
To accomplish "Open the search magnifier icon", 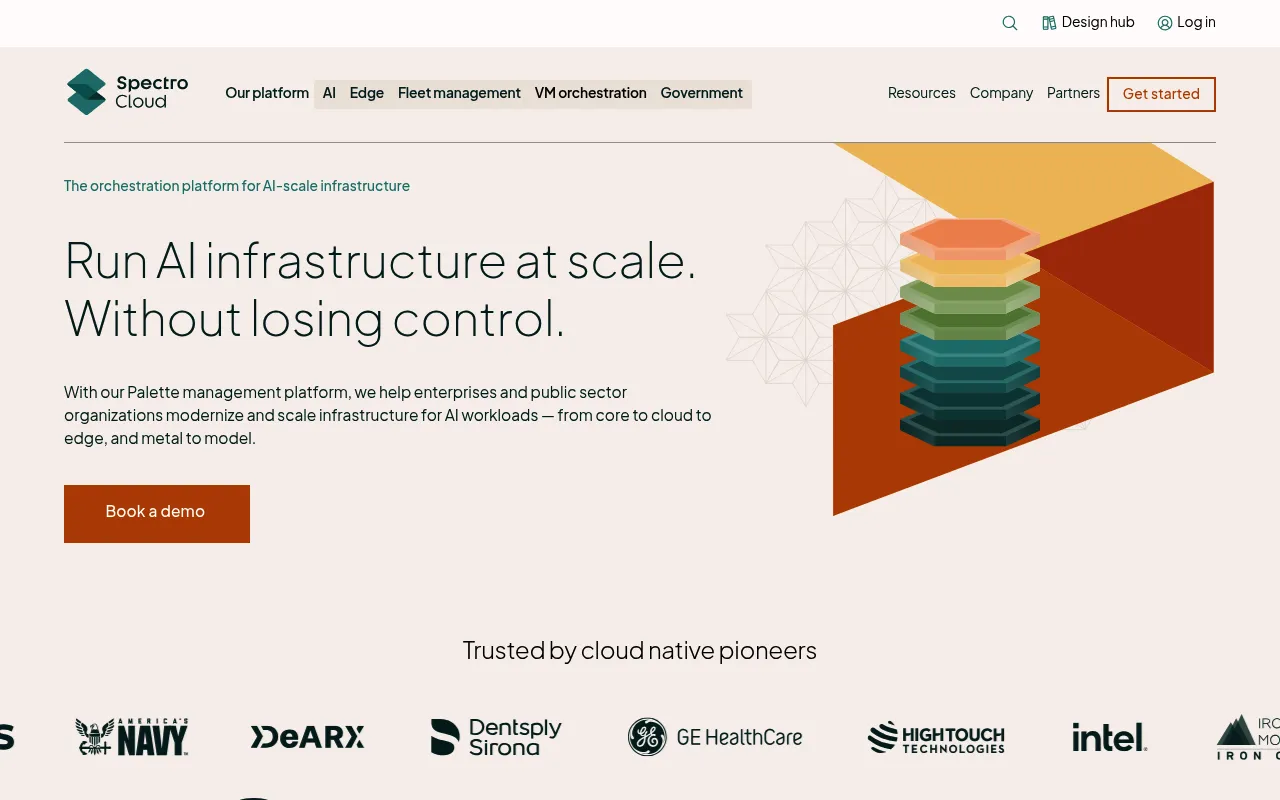I will point(1010,23).
